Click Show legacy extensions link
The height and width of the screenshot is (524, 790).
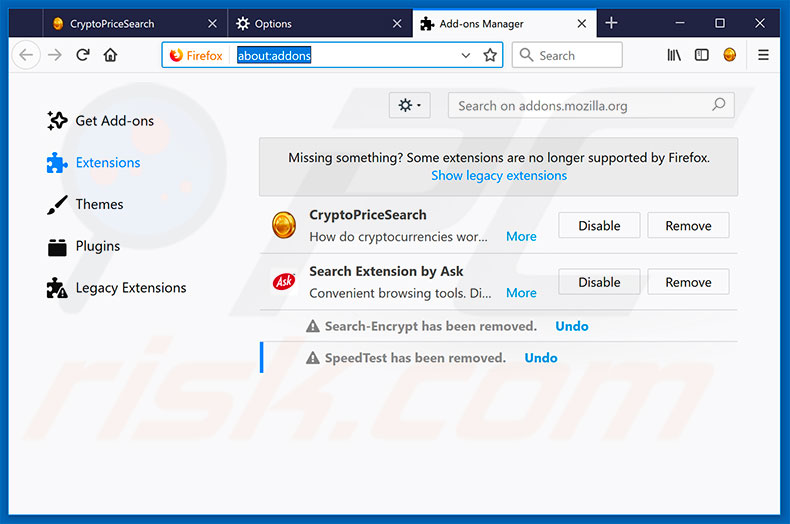pos(499,176)
